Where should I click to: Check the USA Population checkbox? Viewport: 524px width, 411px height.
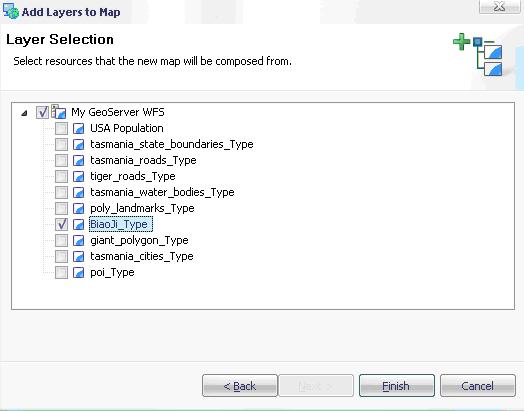coord(61,128)
